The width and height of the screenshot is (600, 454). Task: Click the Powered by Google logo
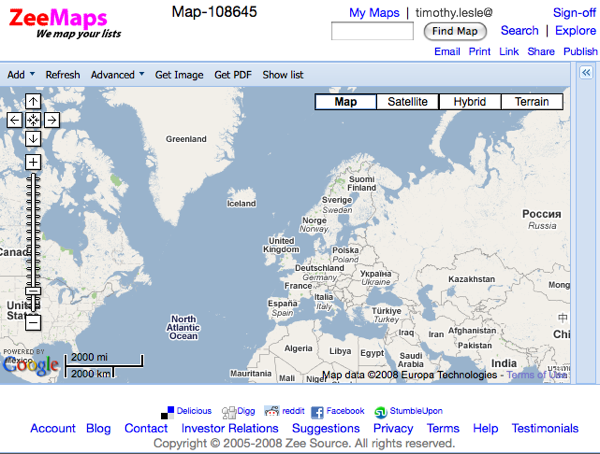(x=31, y=362)
